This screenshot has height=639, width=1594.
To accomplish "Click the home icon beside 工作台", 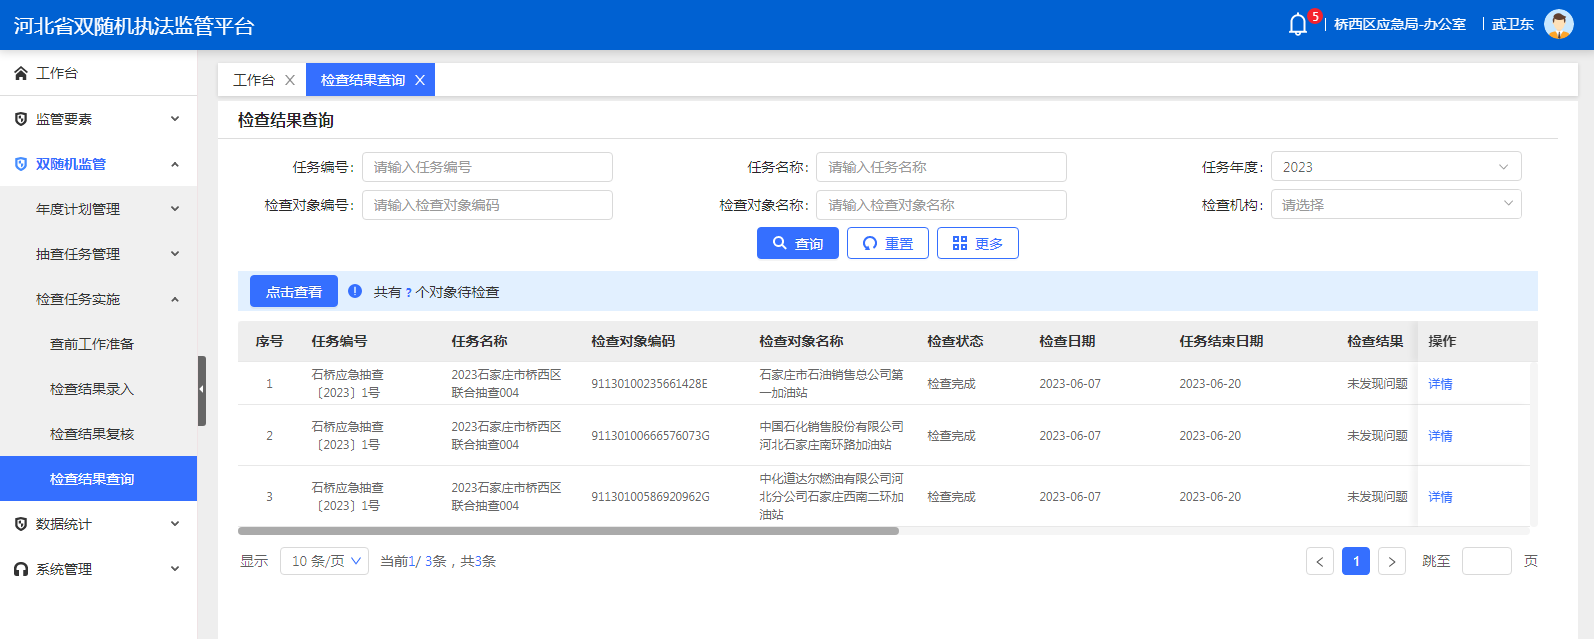I will (x=21, y=73).
